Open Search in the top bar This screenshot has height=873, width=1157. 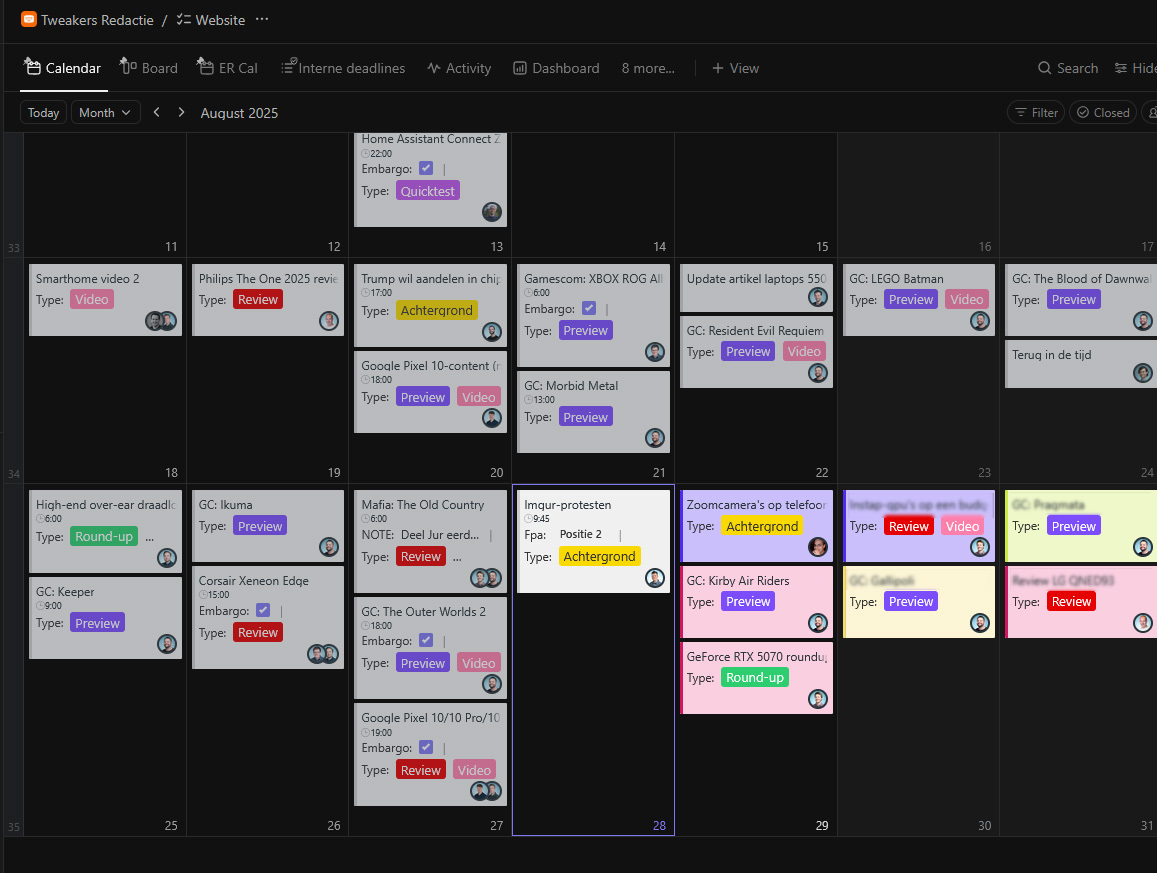1068,68
